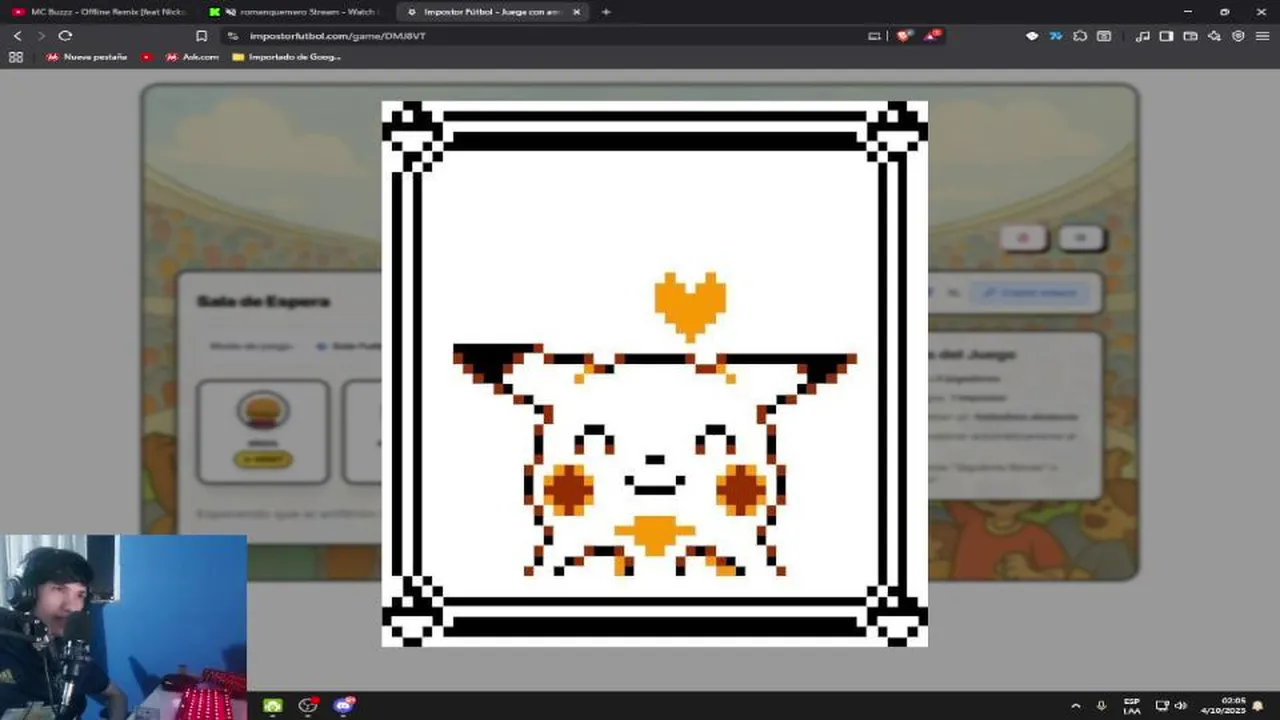Open the workspaces grid icon in bookmarks bar
Screen dimensions: 1280x720
point(15,57)
